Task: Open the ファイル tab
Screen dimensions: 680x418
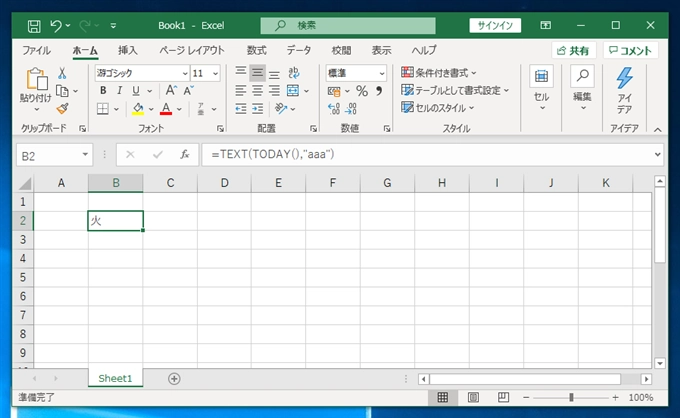Action: (x=36, y=50)
